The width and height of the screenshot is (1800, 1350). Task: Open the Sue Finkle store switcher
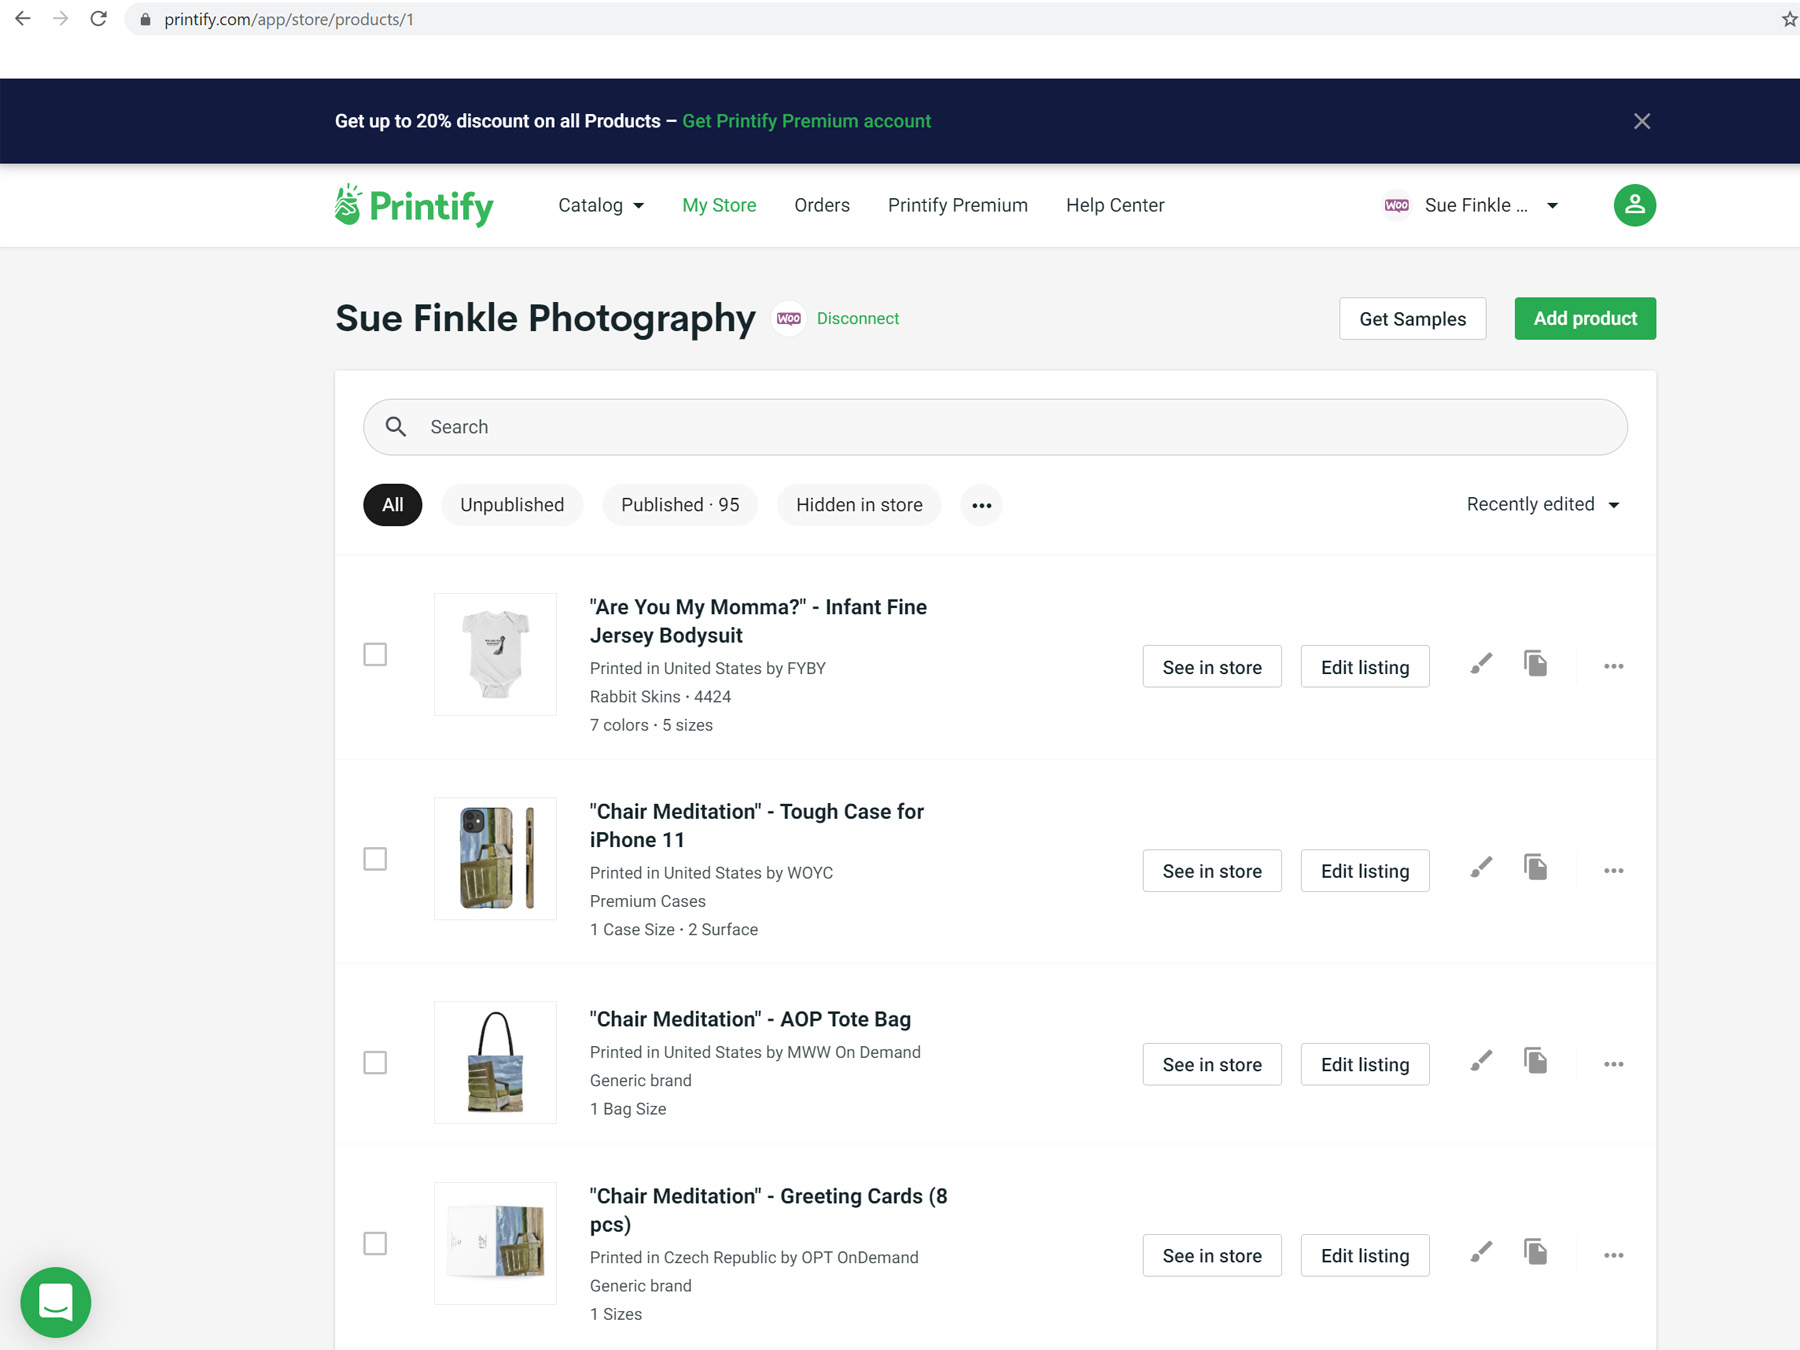tap(1470, 205)
